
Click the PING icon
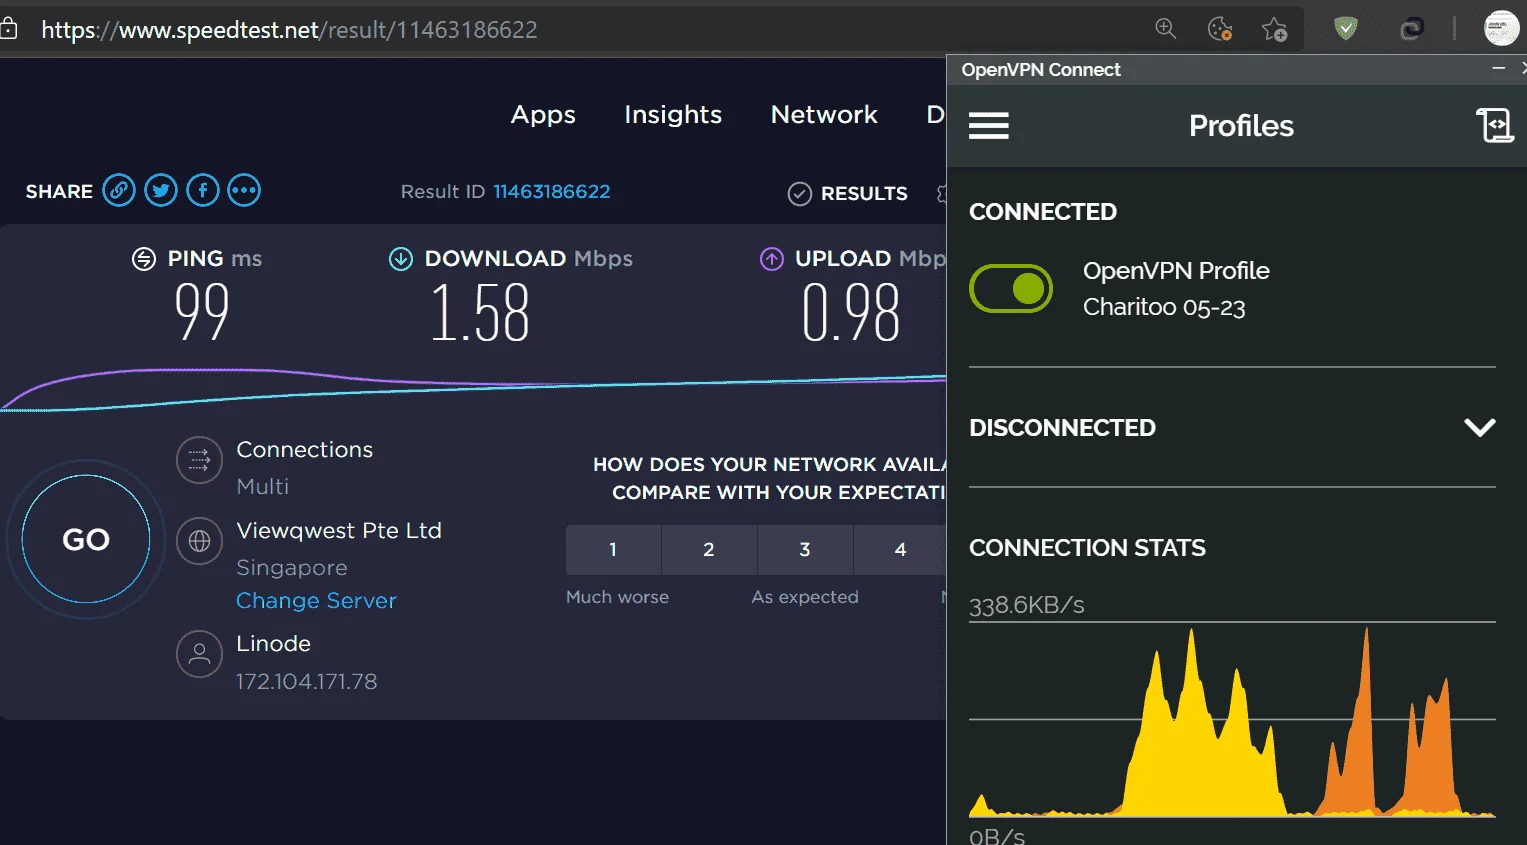coord(144,259)
